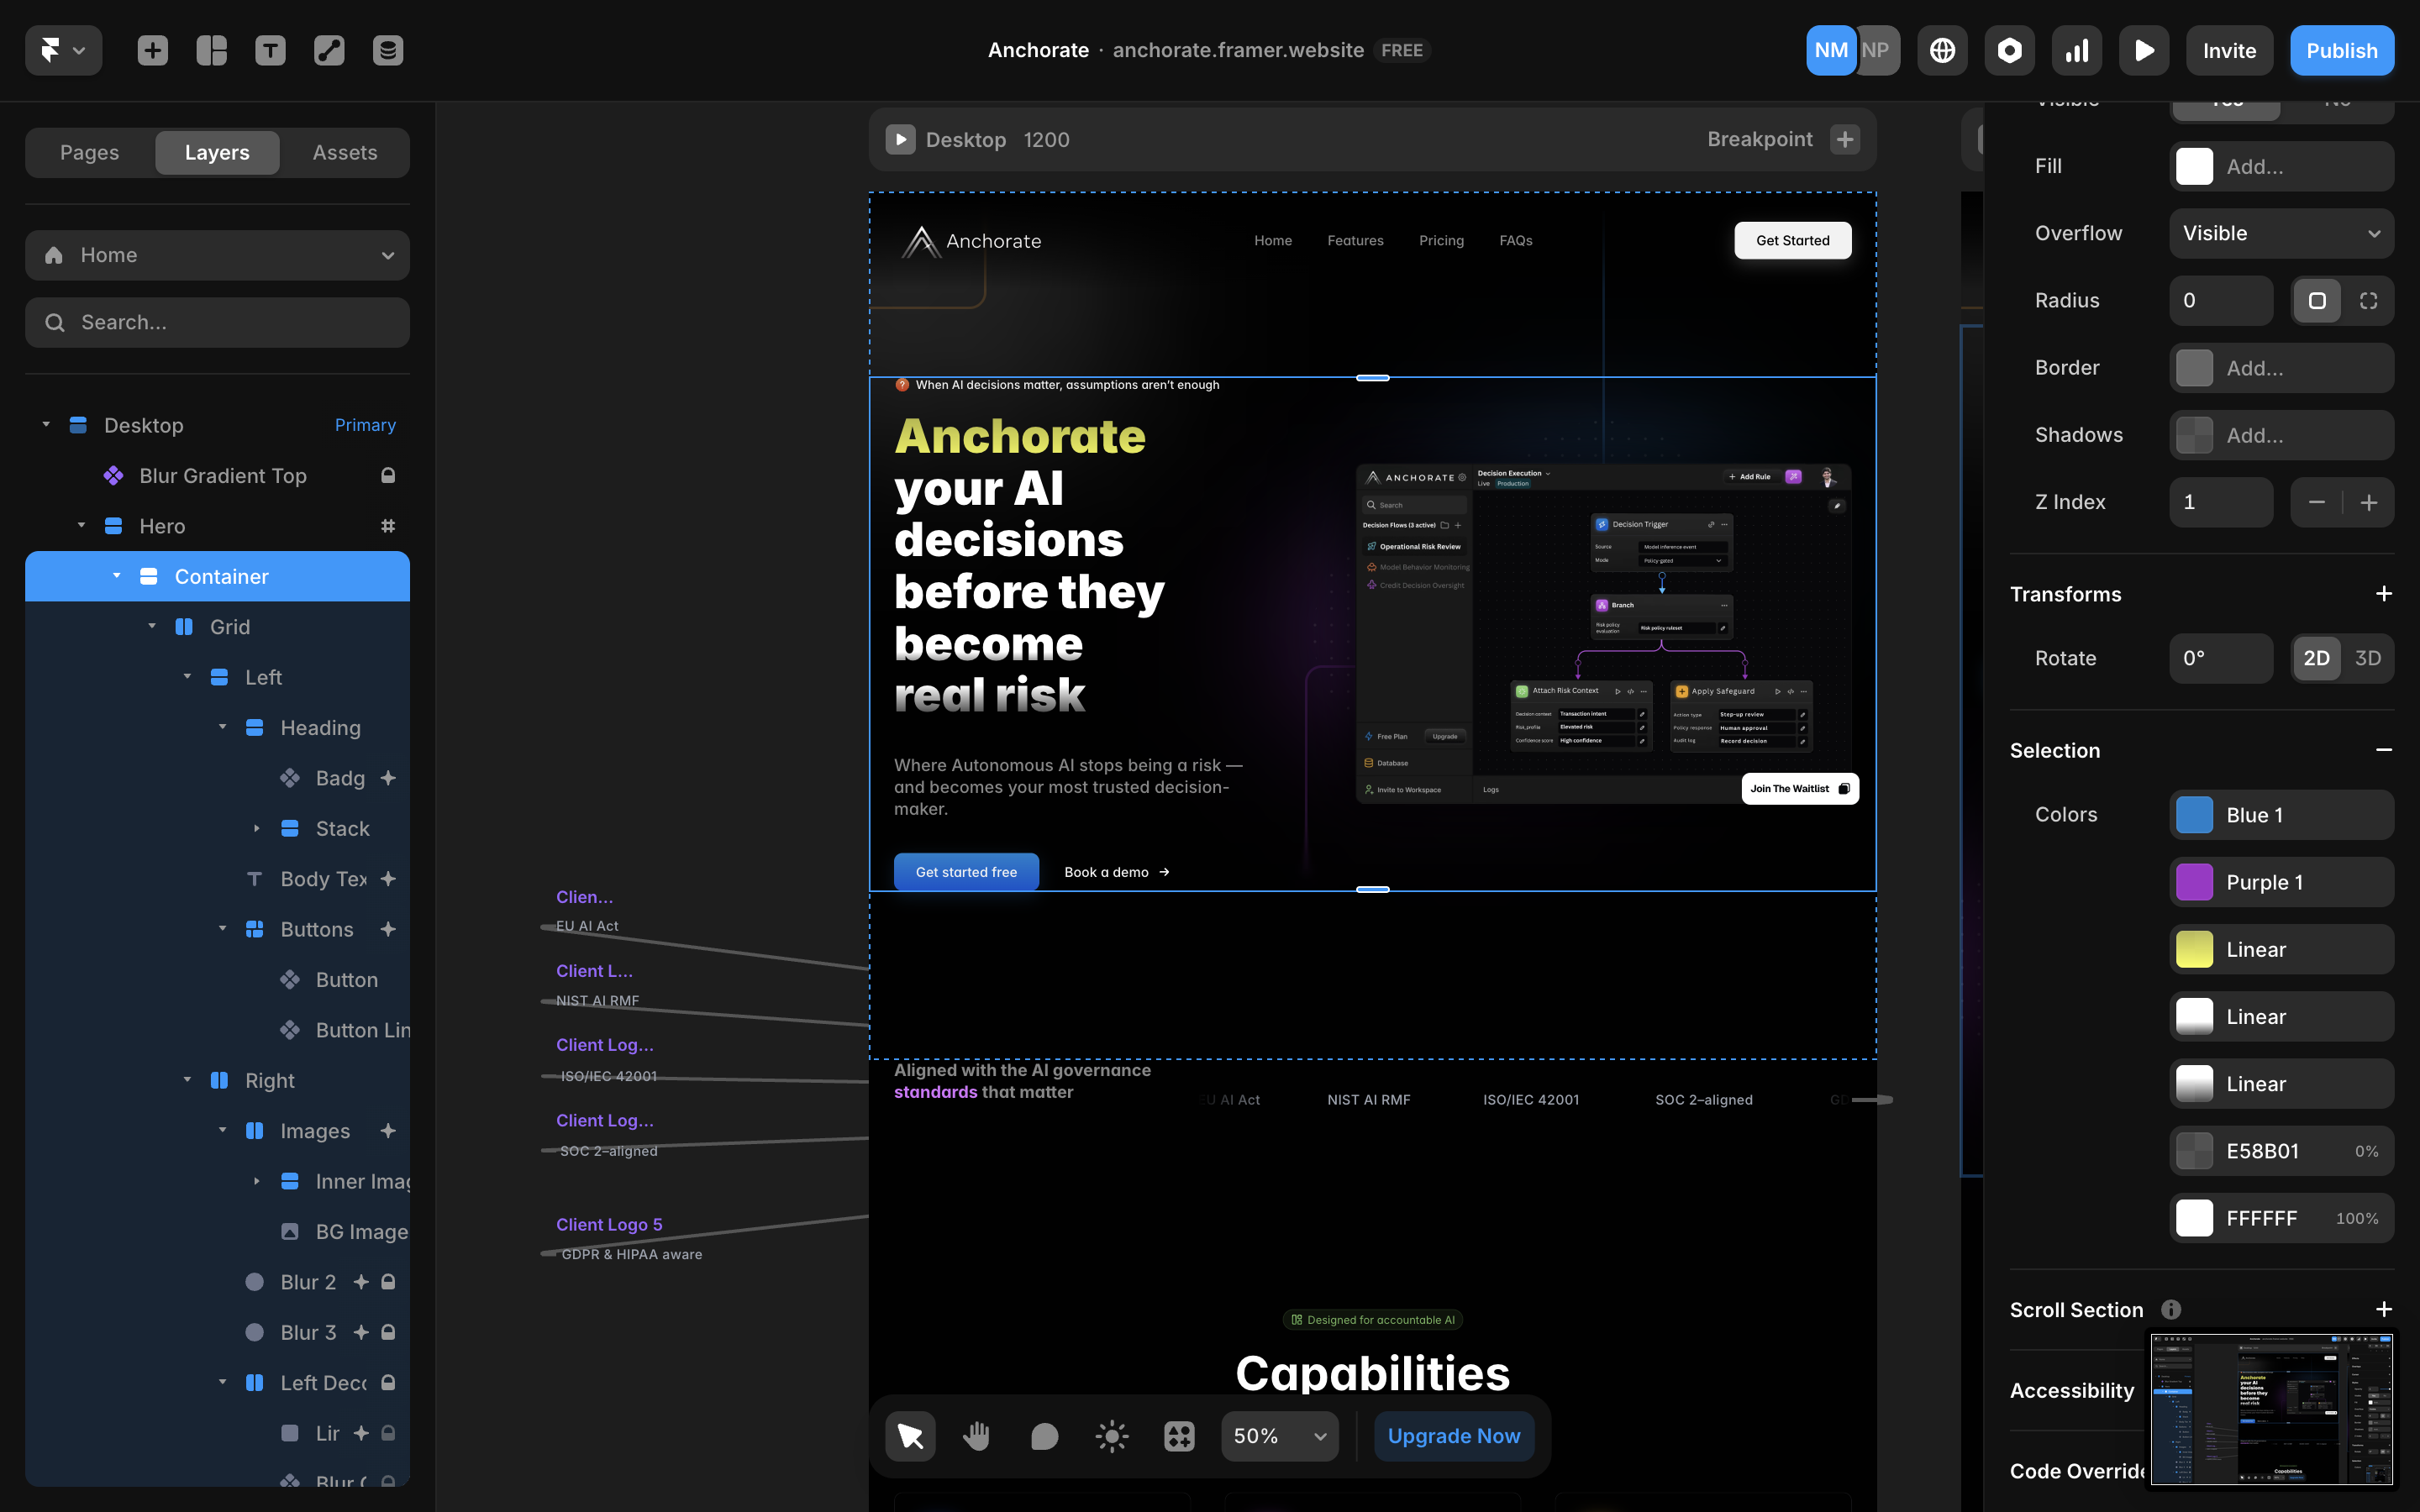Screen dimensions: 2420x1512
Task: Switch to the Assets tab
Action: point(344,152)
